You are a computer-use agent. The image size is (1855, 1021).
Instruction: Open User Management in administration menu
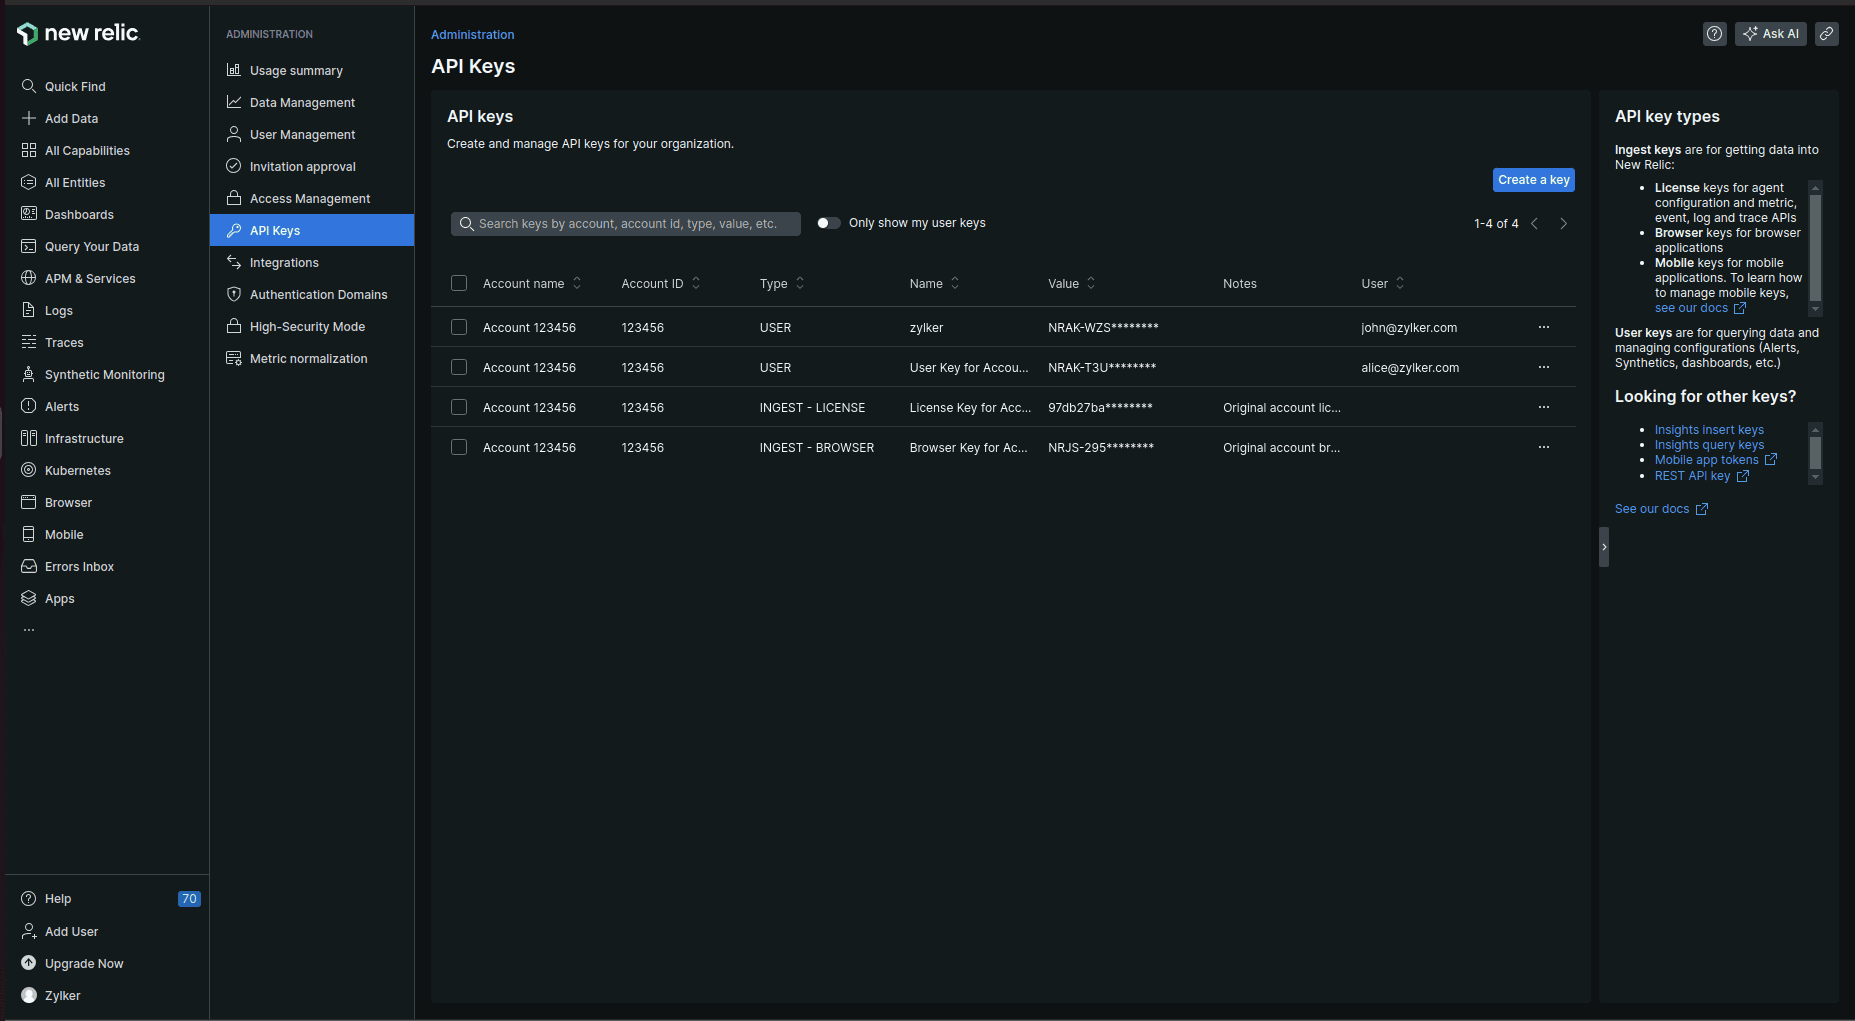click(302, 135)
